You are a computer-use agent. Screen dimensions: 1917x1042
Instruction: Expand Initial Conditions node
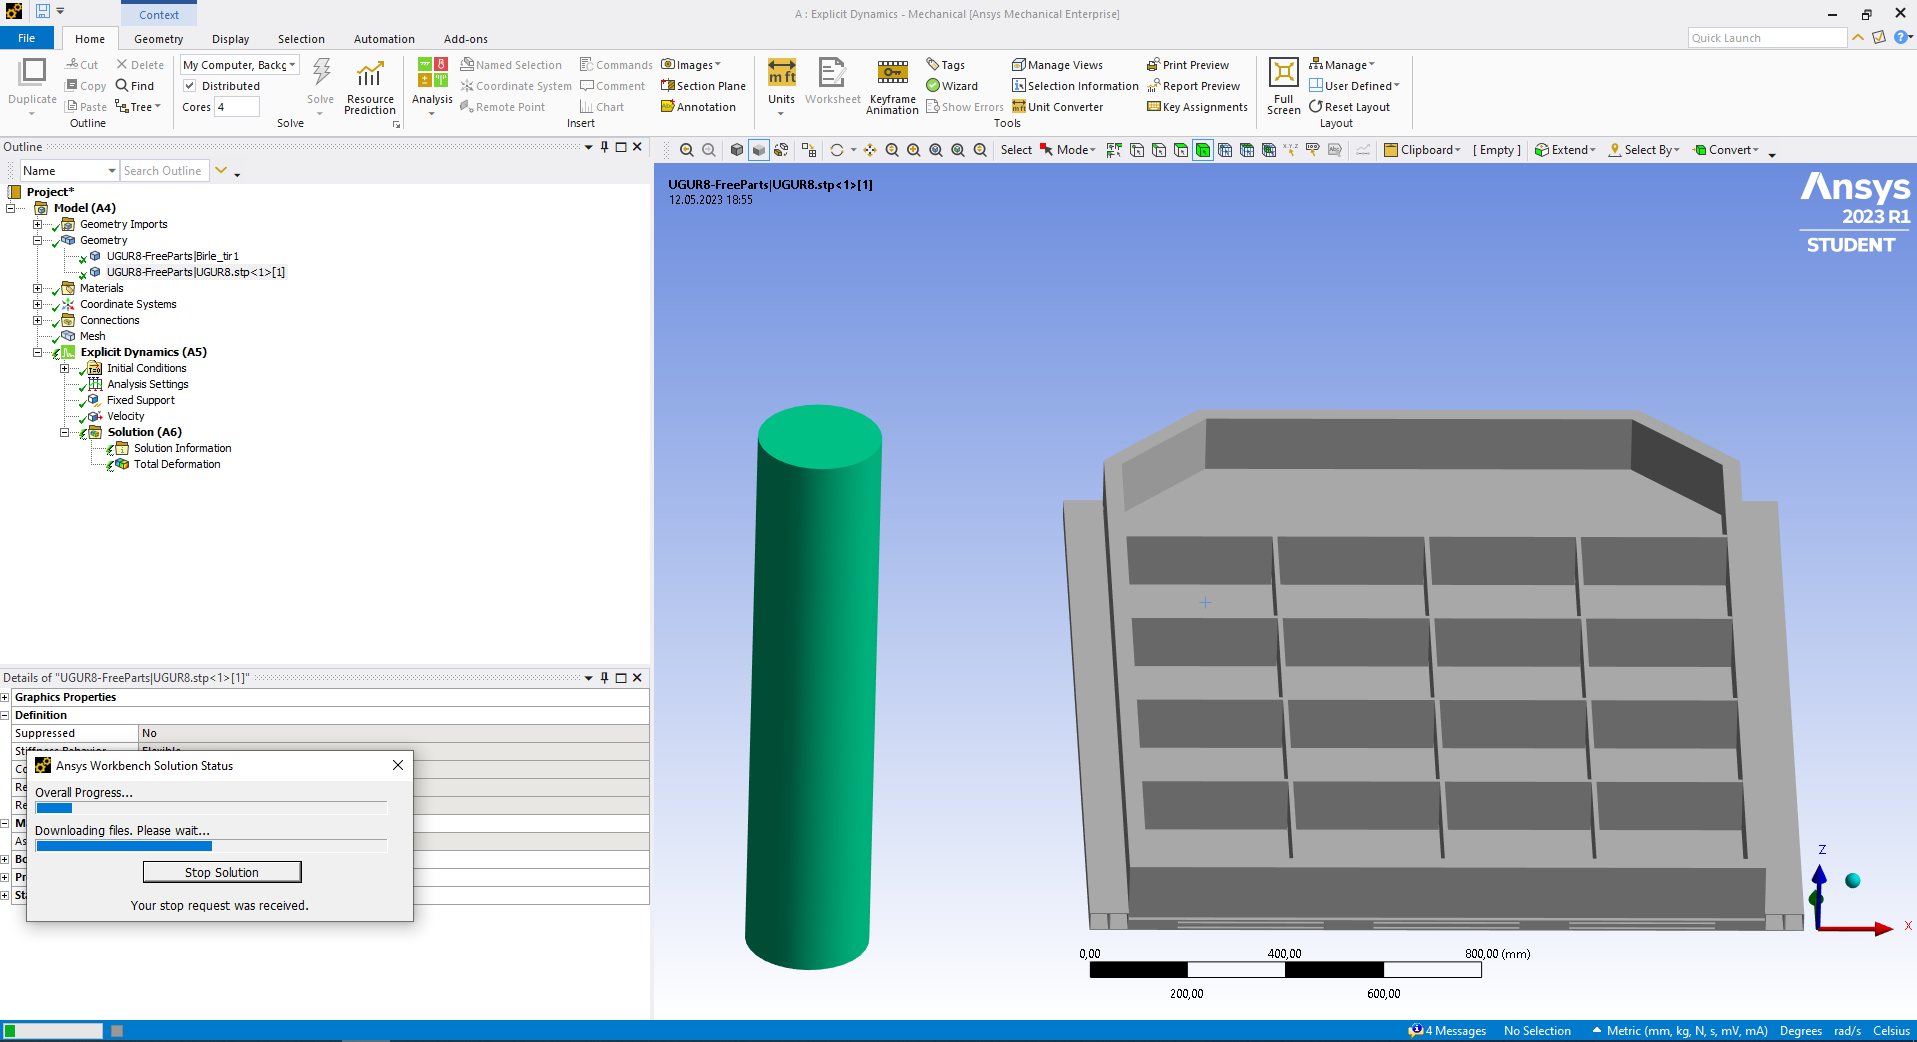[65, 368]
